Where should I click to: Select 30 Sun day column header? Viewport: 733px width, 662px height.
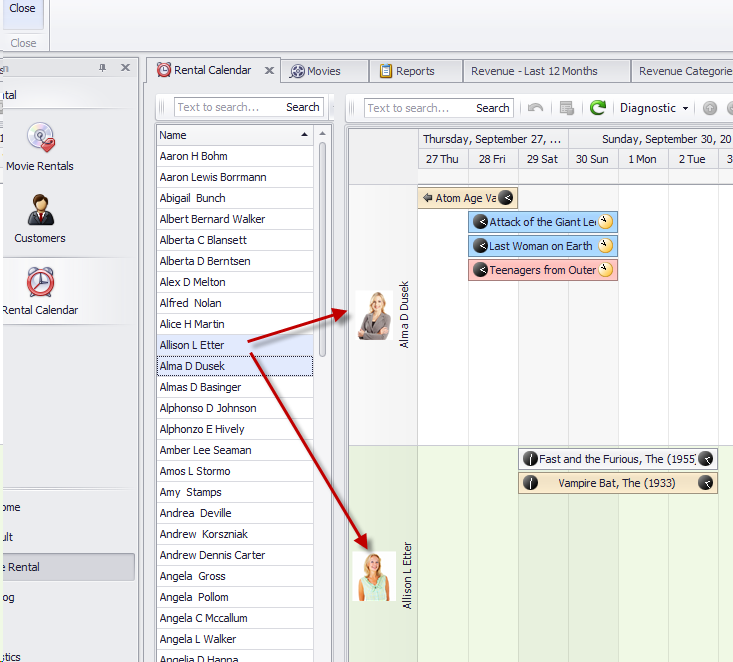point(593,159)
